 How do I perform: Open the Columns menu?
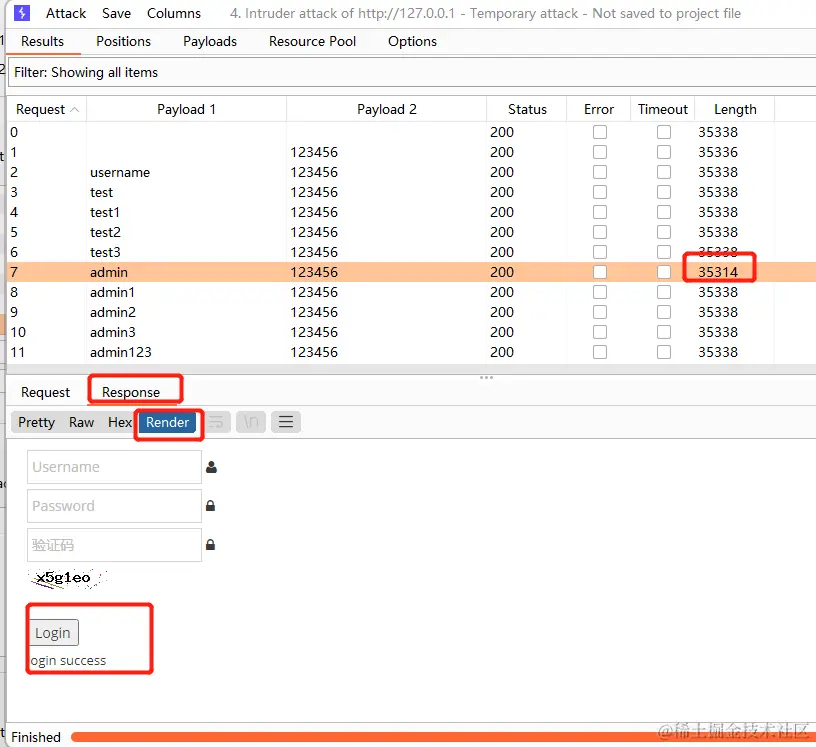click(174, 13)
